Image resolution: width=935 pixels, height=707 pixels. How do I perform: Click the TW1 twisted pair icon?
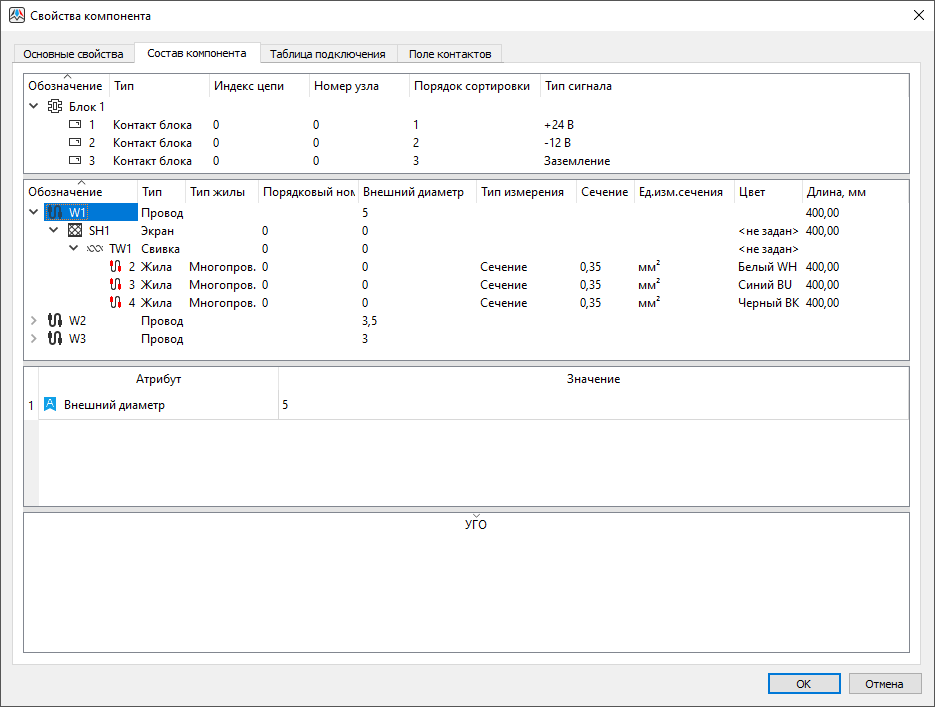94,249
